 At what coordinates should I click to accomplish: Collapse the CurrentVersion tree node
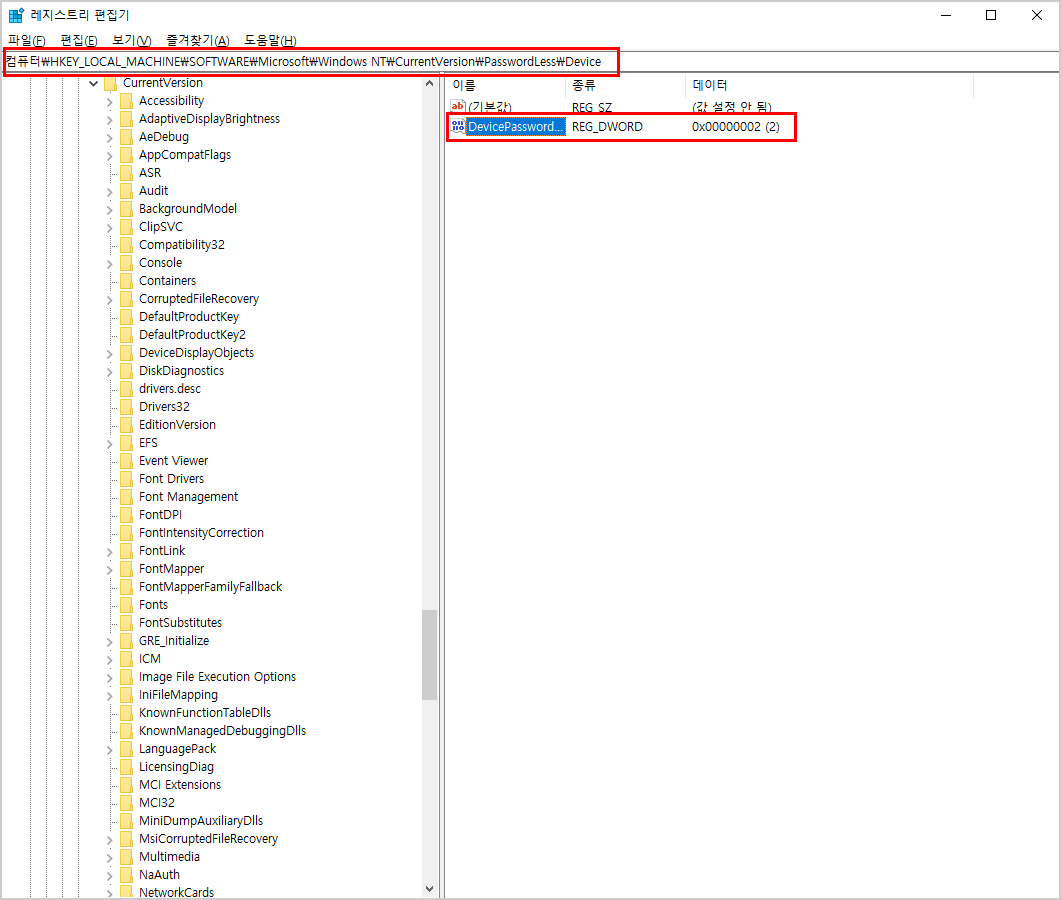(93, 83)
